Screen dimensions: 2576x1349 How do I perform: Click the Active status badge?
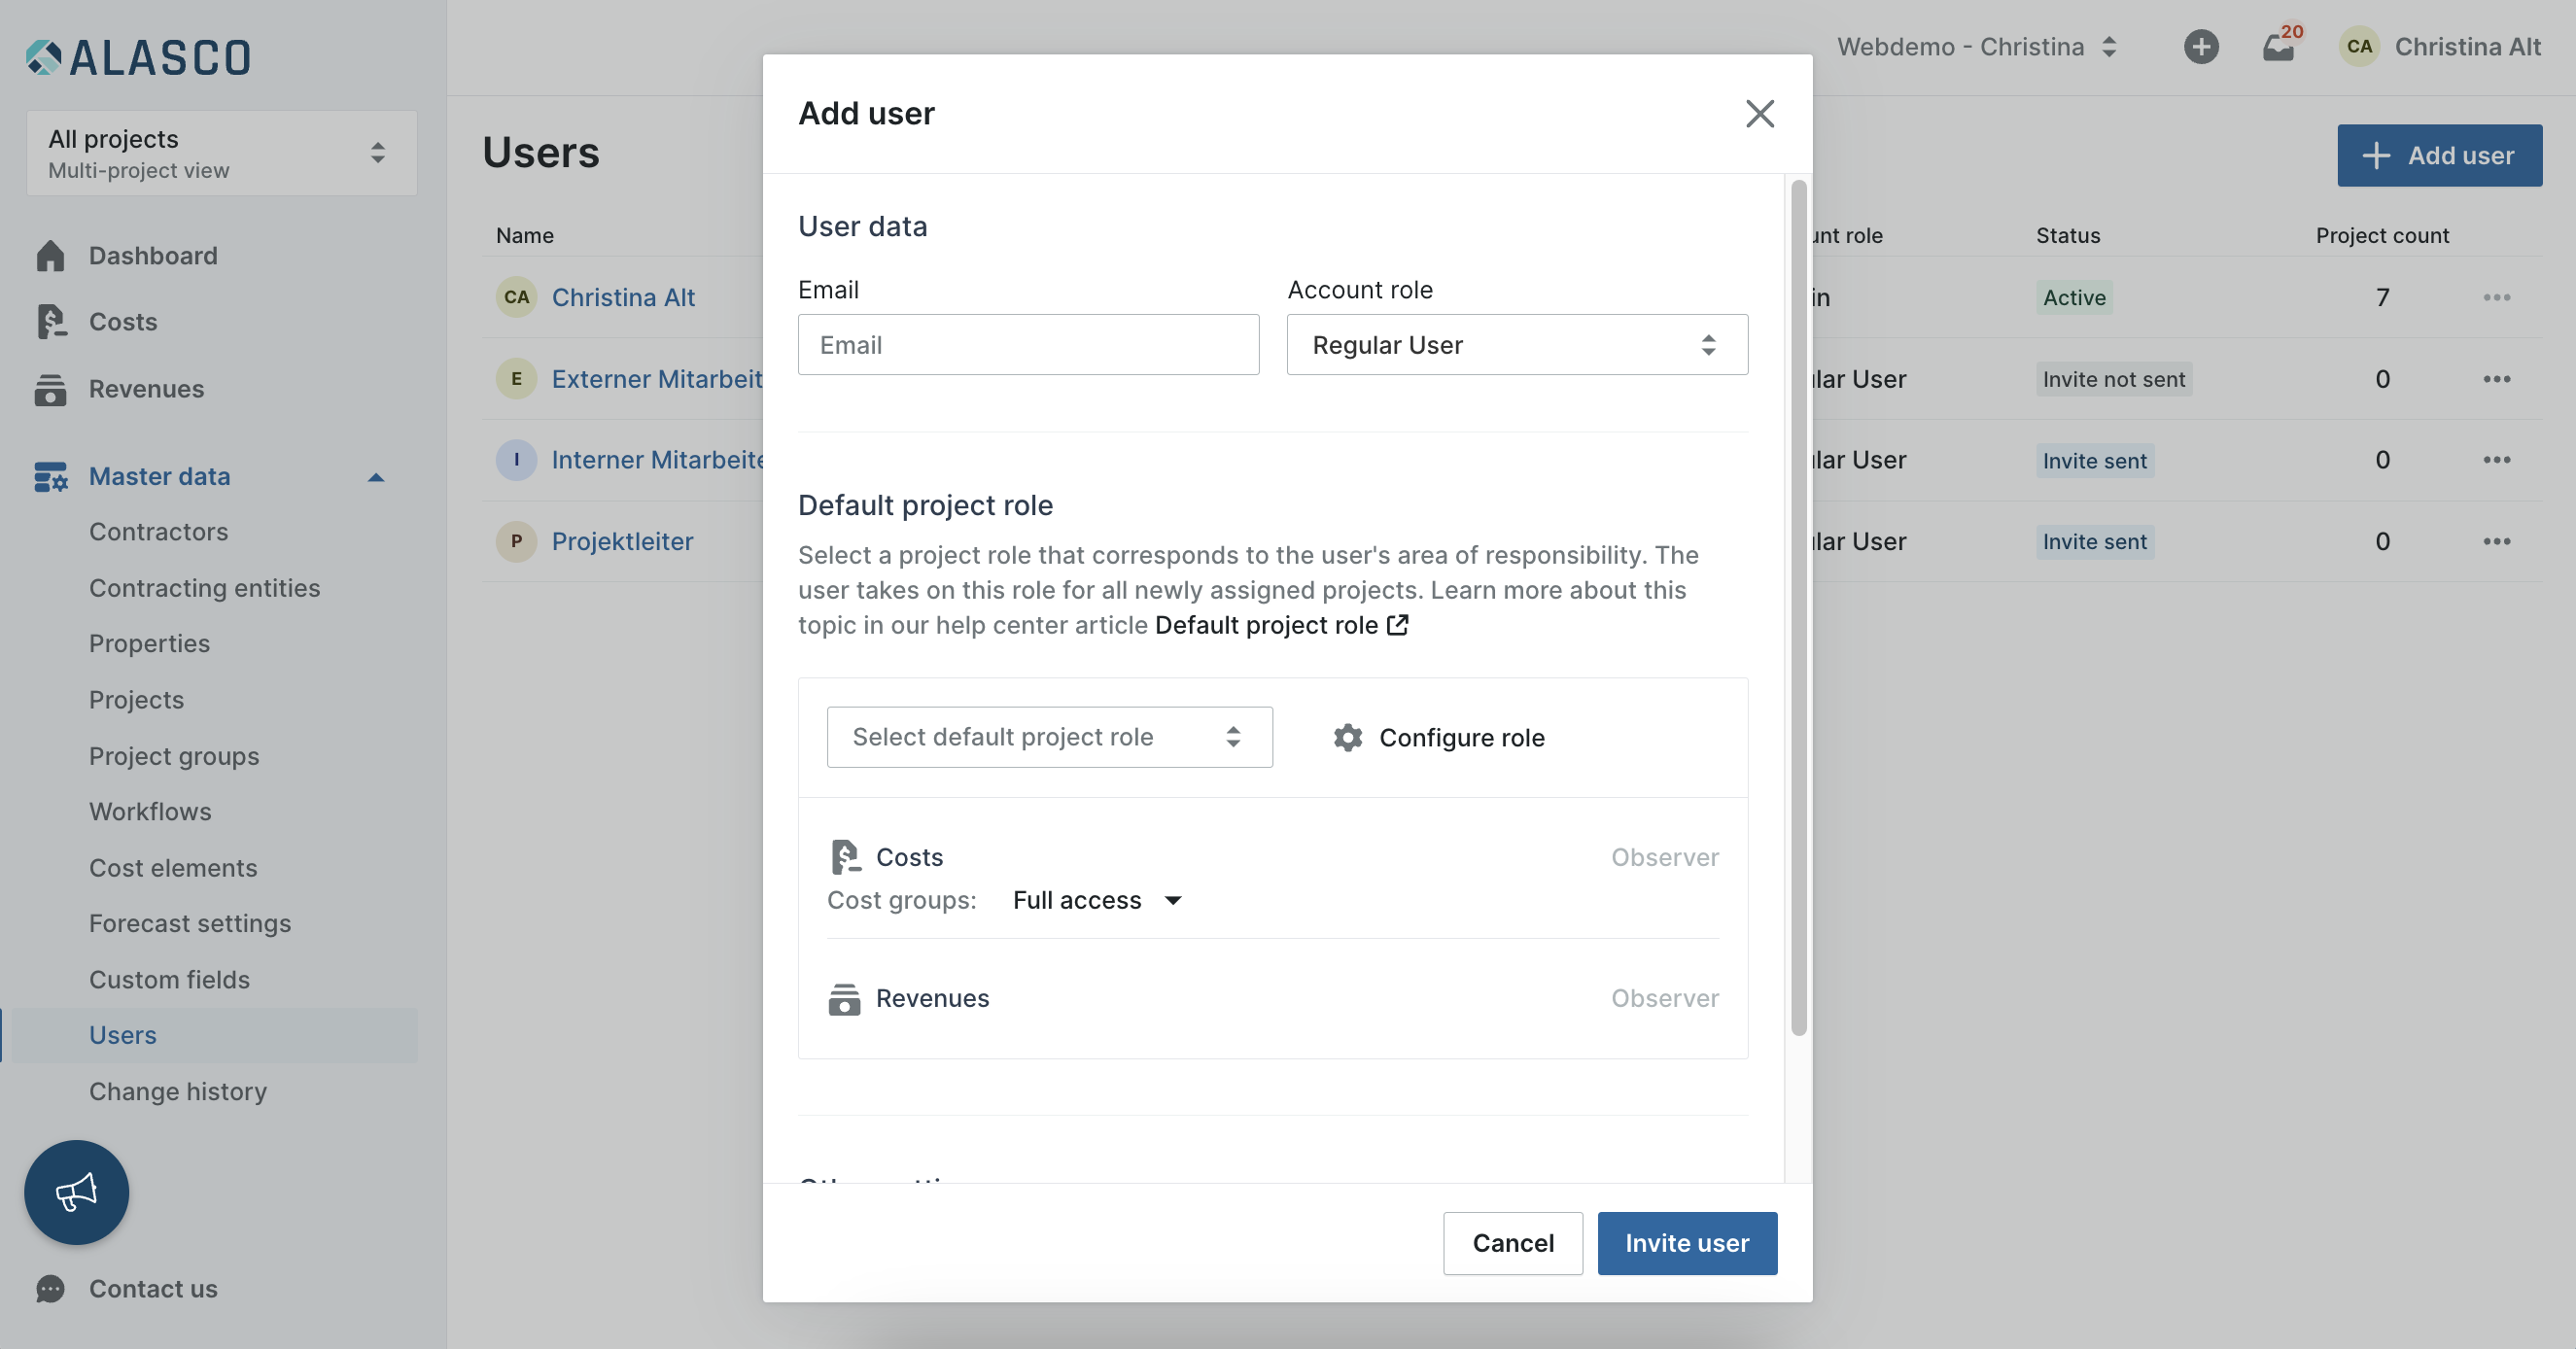pyautogui.click(x=2074, y=298)
